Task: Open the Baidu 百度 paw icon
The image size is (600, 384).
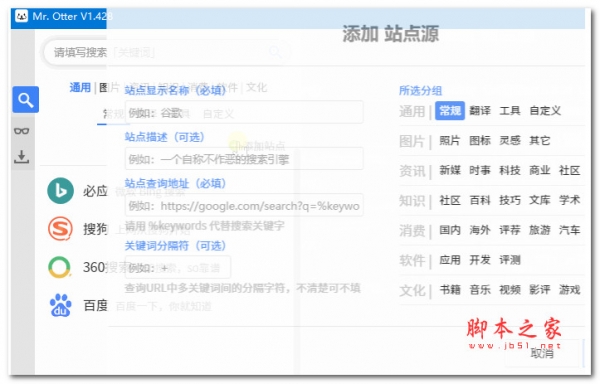Action: 60,305
